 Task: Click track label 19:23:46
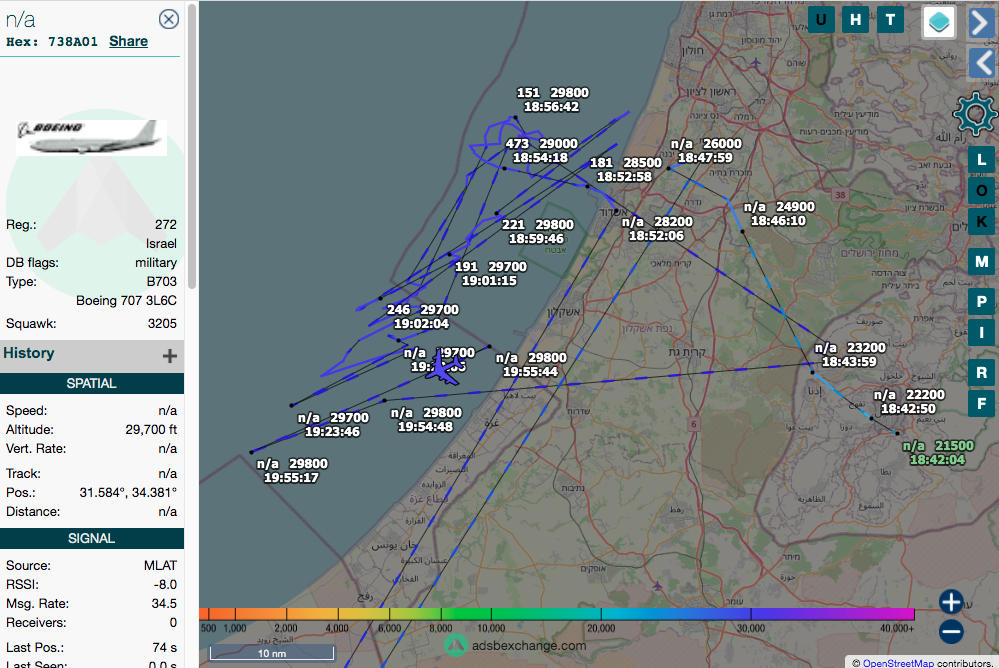click(333, 432)
